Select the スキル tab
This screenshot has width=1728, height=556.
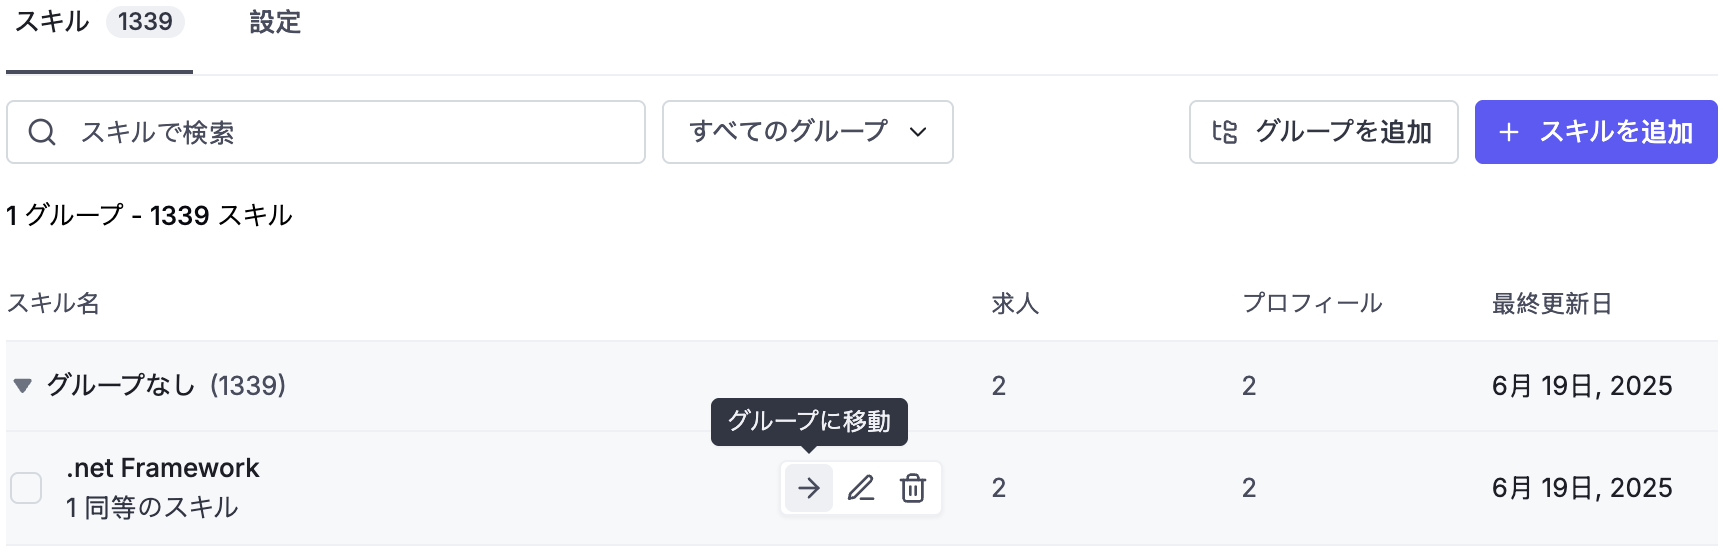[x=99, y=24]
